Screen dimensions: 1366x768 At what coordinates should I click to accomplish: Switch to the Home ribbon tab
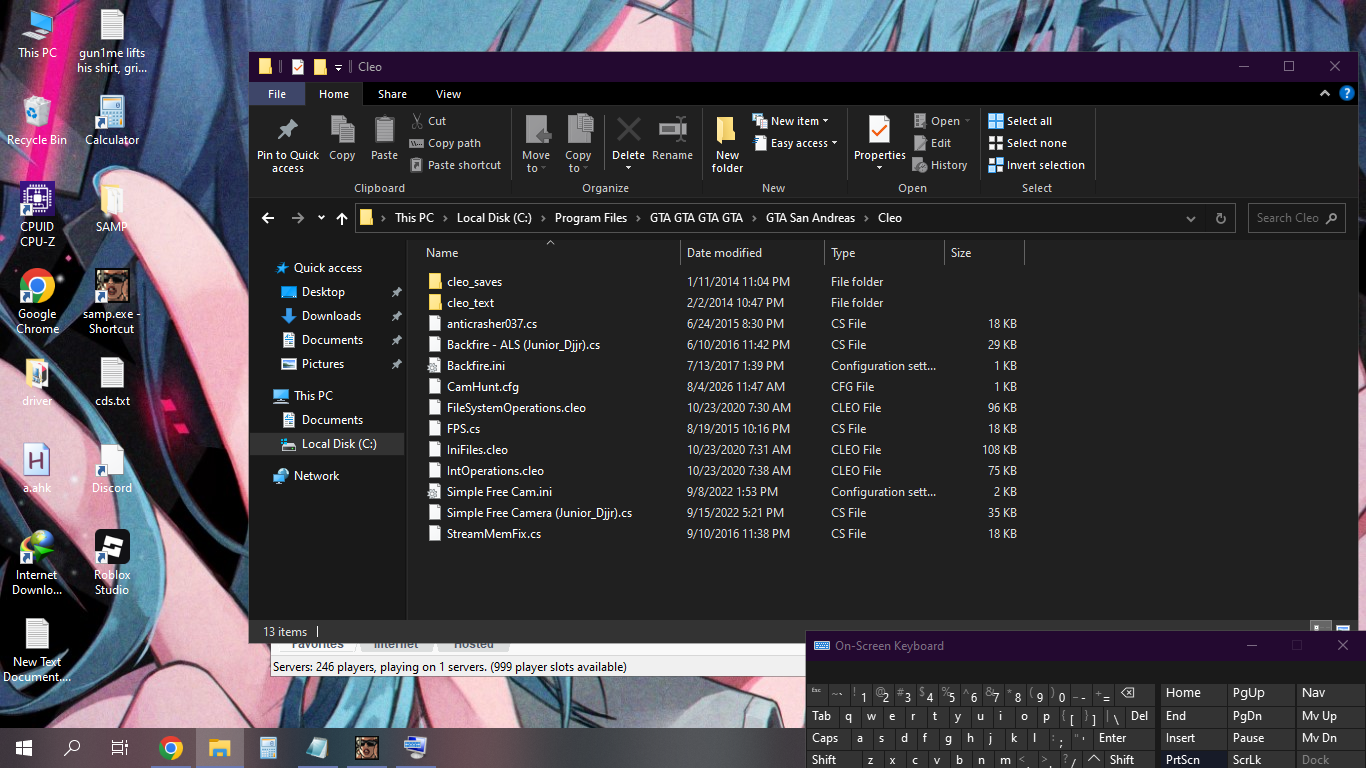click(x=334, y=94)
